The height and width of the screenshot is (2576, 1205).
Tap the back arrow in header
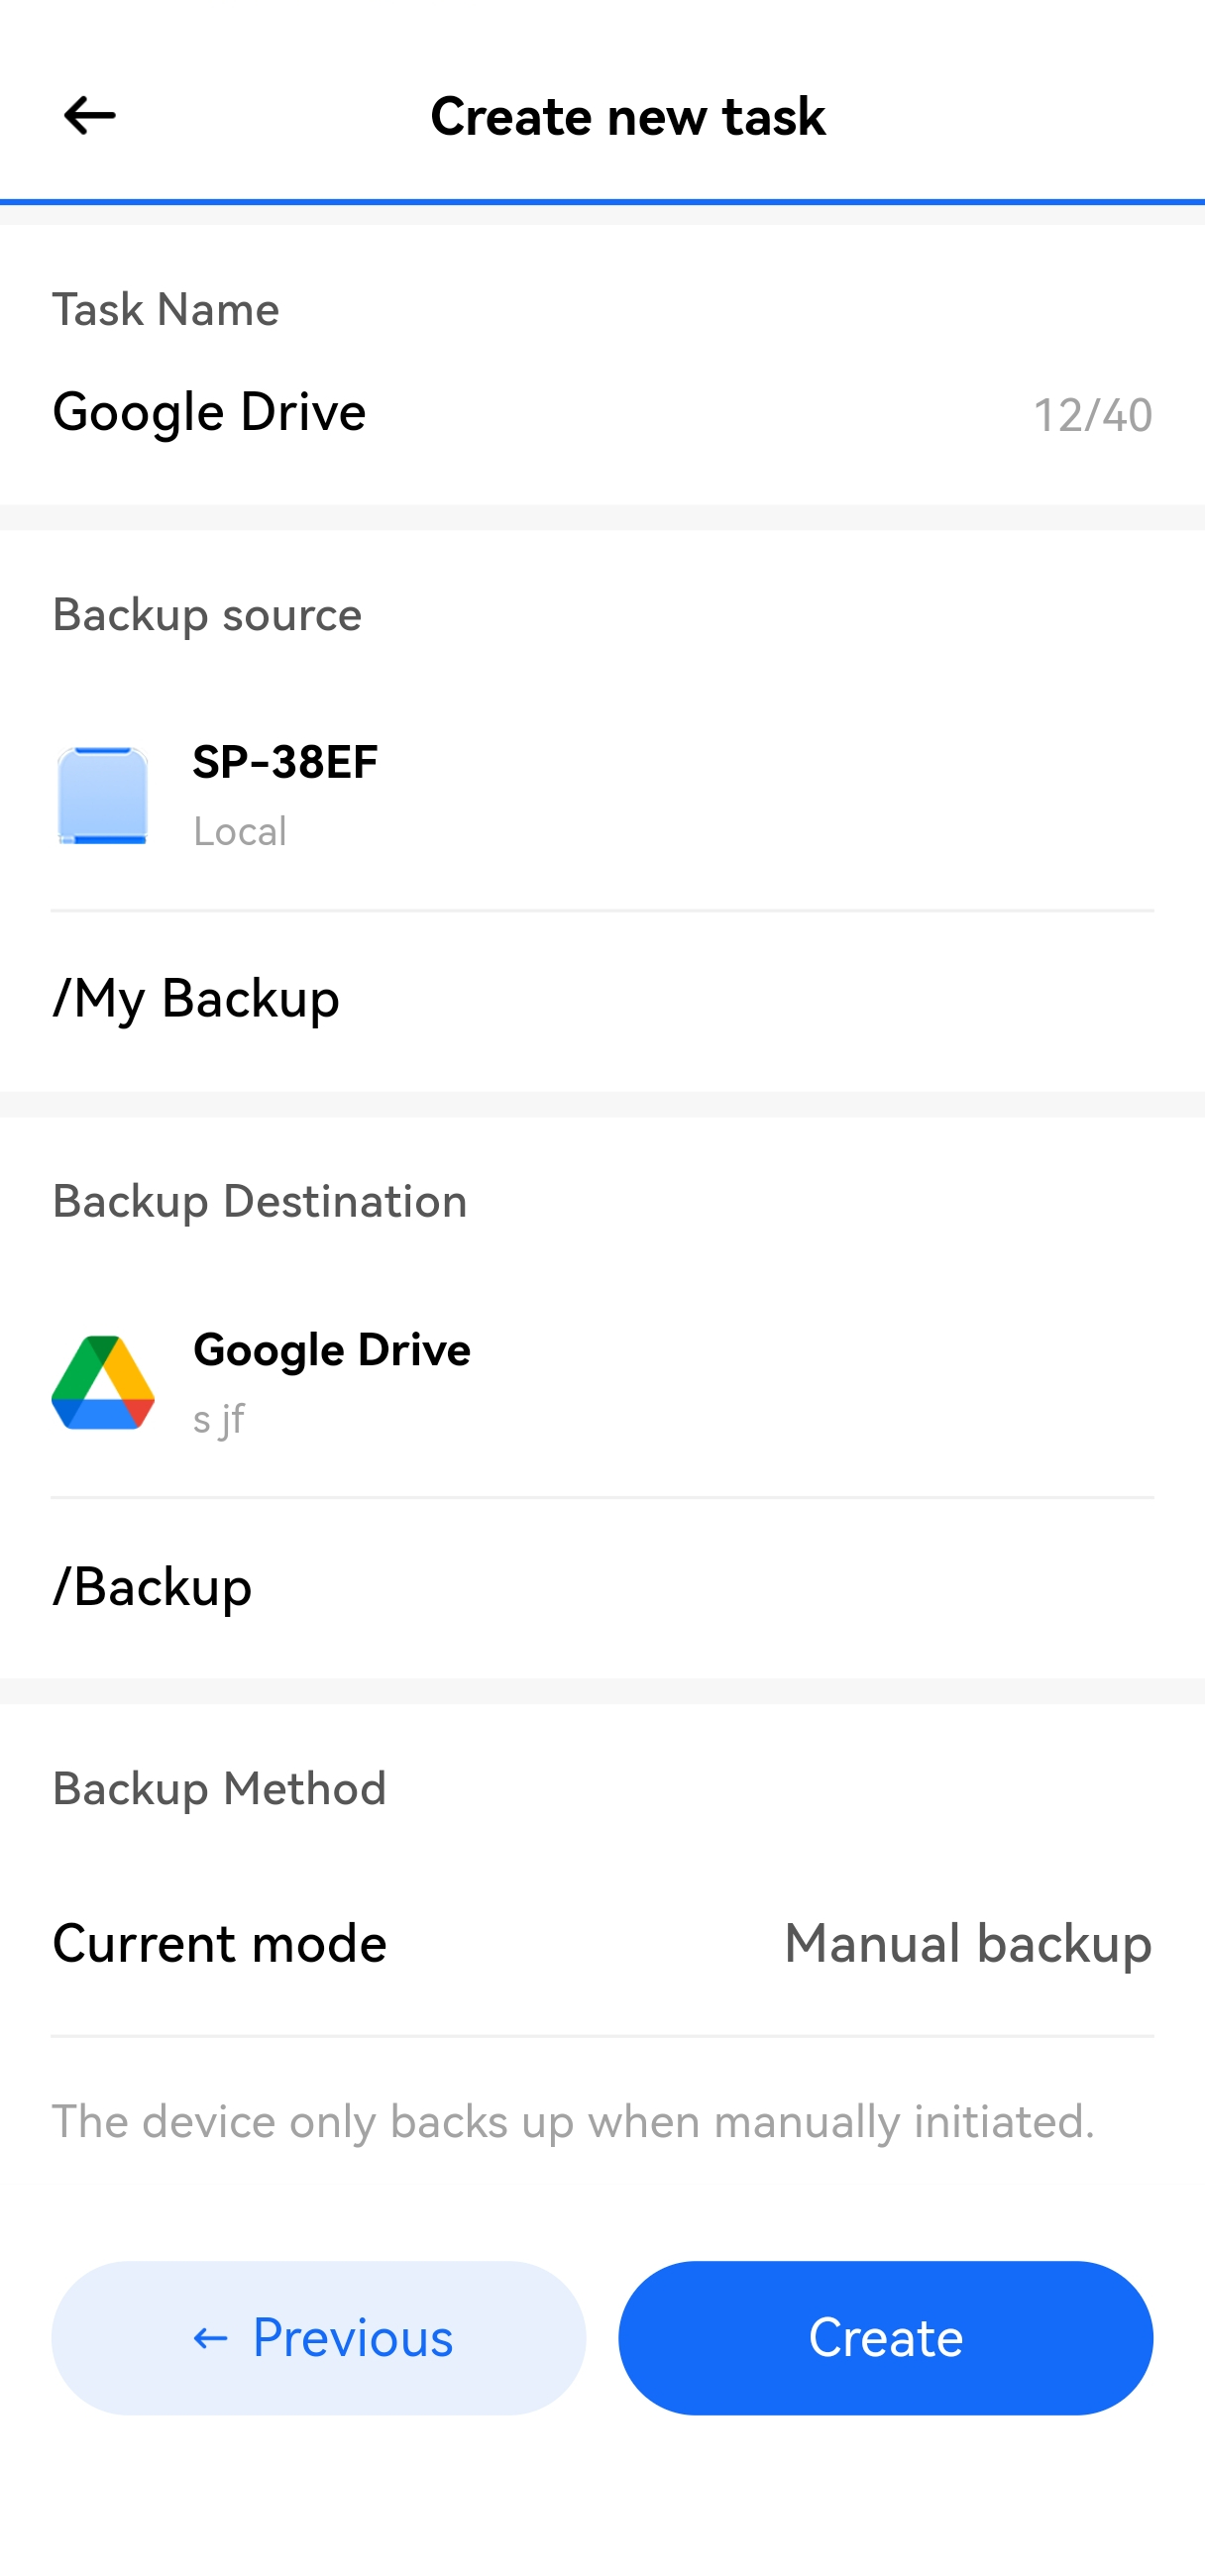pyautogui.click(x=89, y=115)
